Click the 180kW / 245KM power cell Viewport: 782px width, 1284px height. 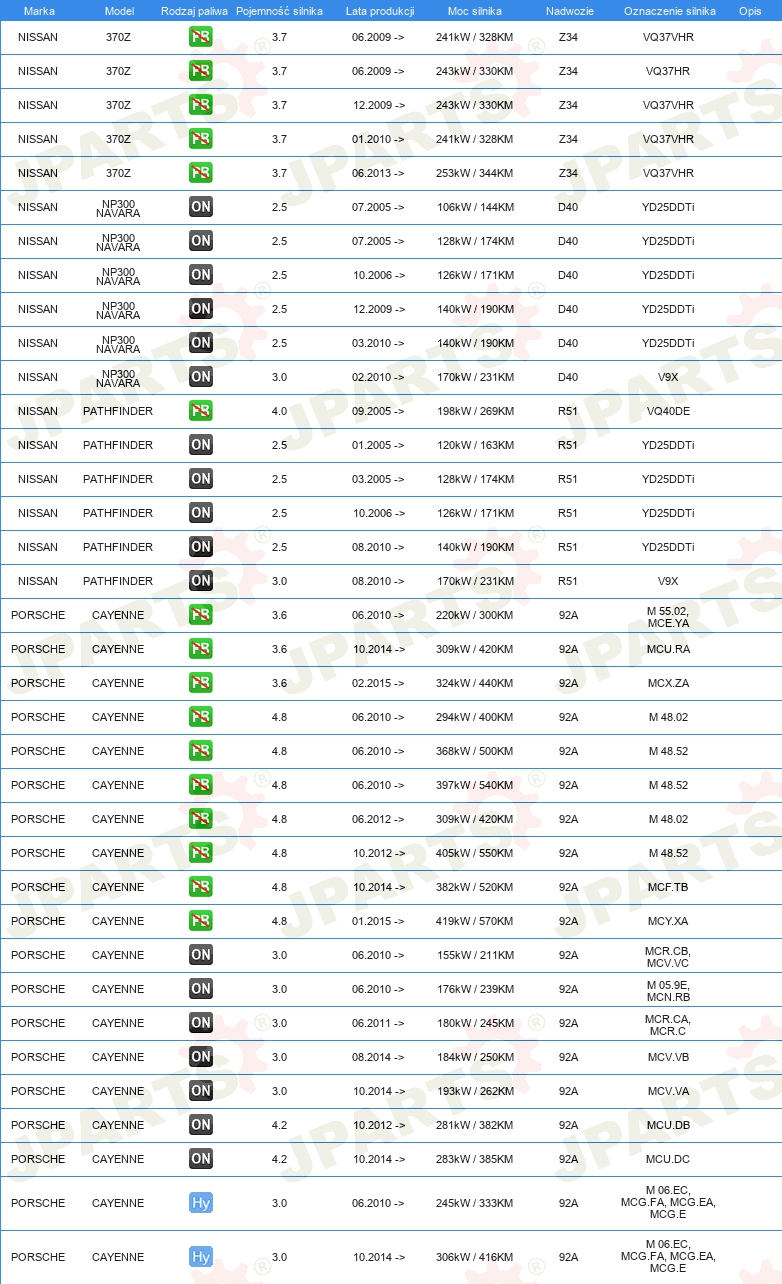[475, 1023]
